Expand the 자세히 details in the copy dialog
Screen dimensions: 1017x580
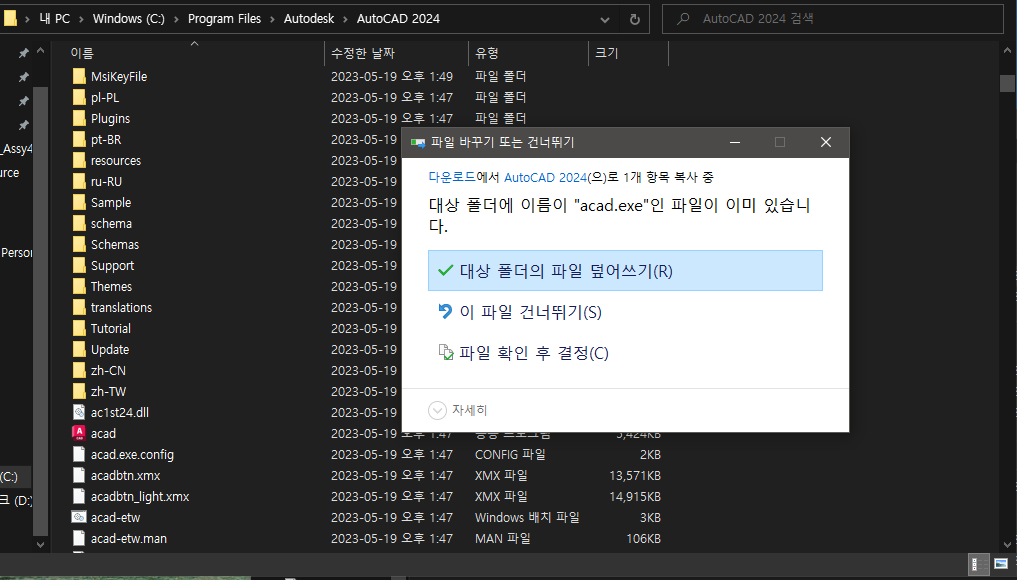tap(457, 409)
